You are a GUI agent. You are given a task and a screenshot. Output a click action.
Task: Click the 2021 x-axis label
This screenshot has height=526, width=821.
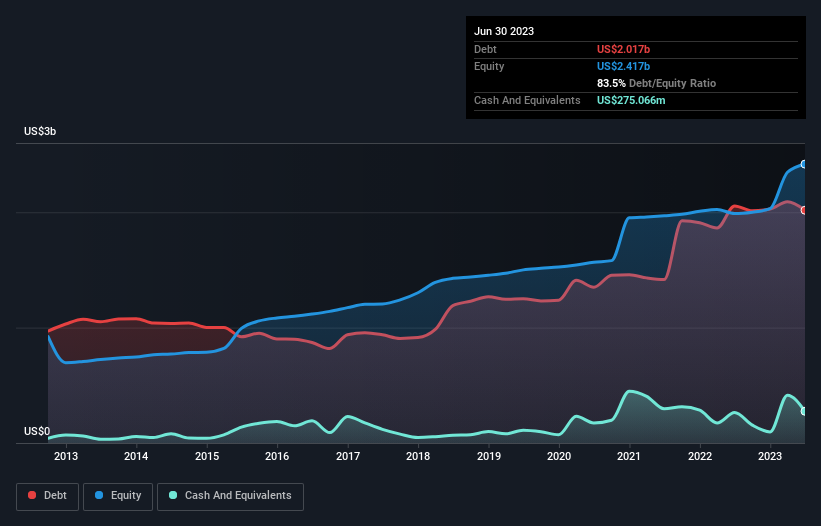pyautogui.click(x=629, y=456)
